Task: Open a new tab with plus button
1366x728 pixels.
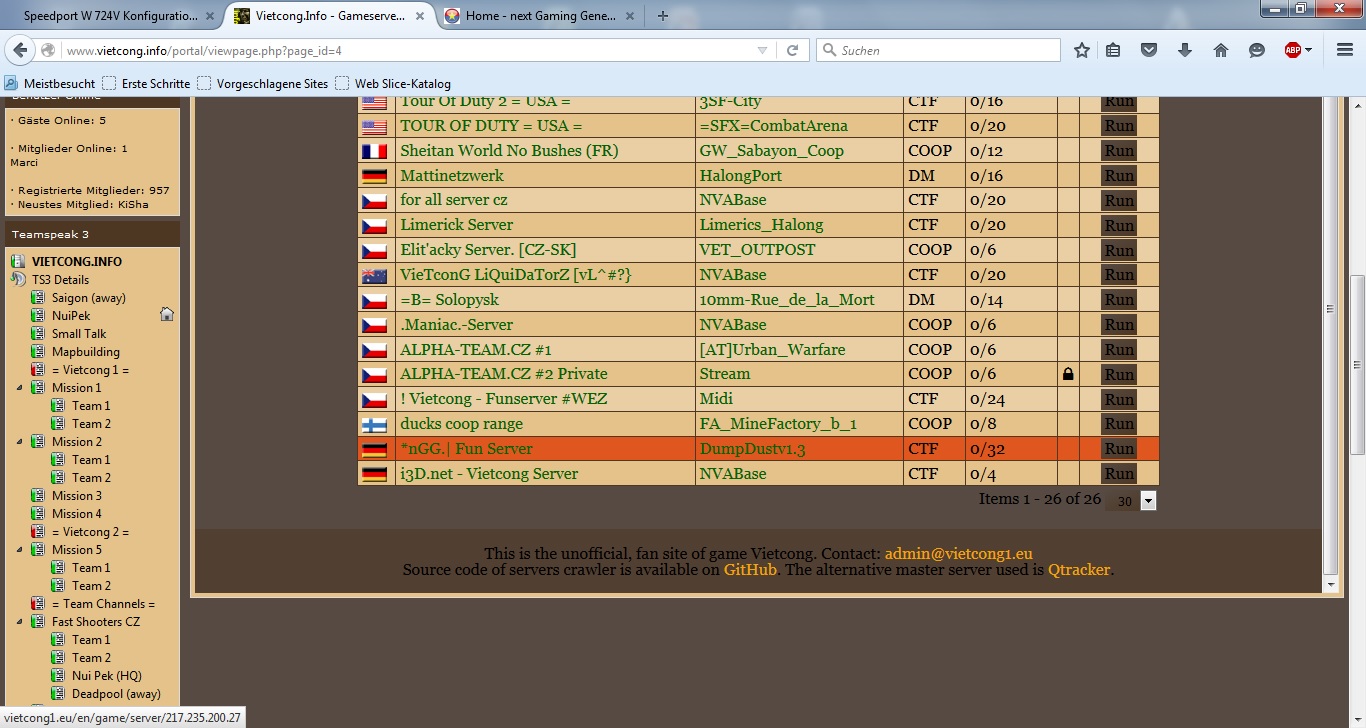Action: point(662,16)
